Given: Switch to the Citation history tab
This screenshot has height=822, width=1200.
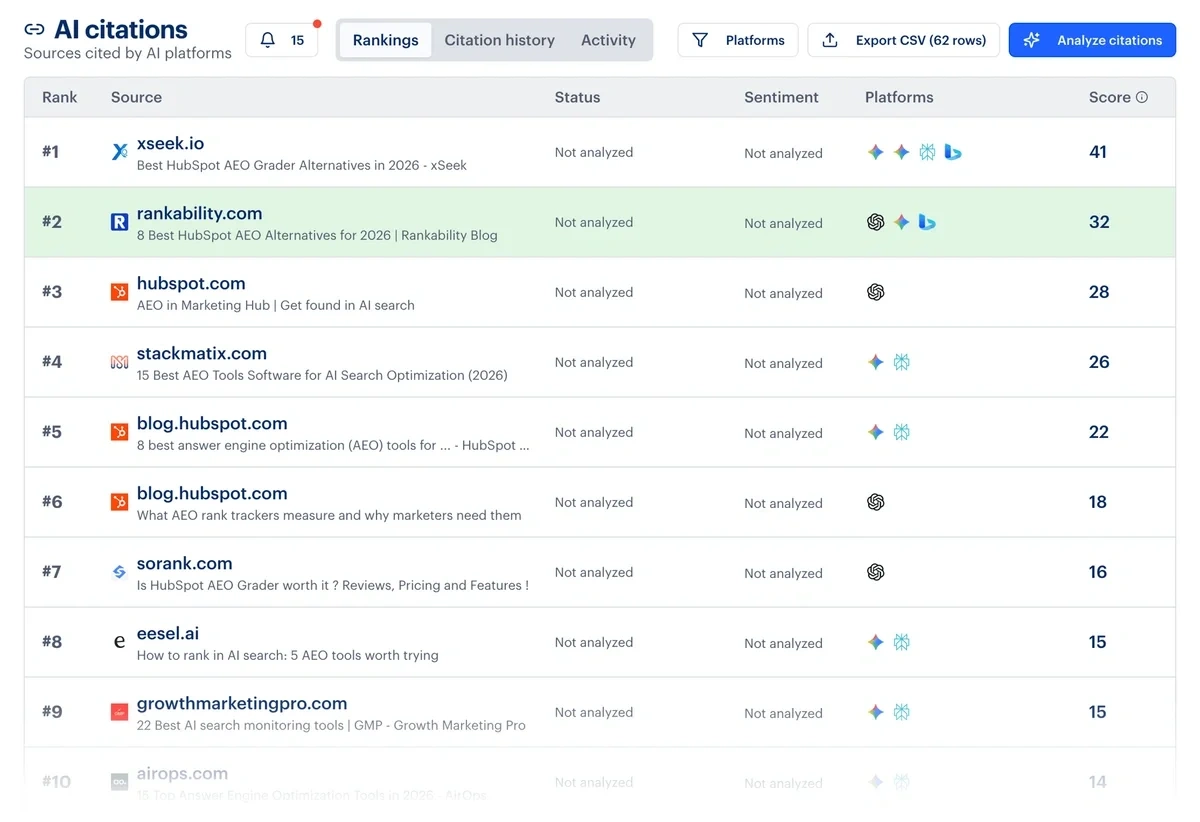Looking at the screenshot, I should 500,40.
